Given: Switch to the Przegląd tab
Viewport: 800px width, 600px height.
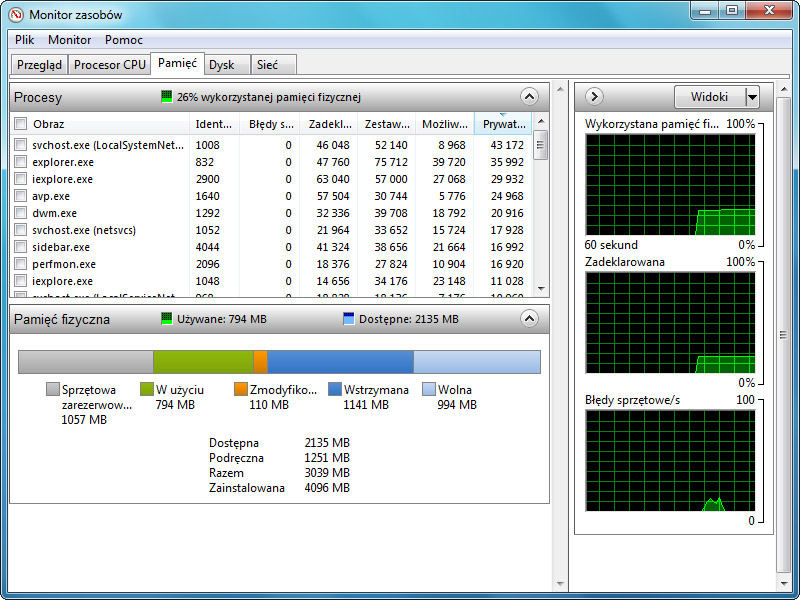Looking at the screenshot, I should [x=39, y=65].
